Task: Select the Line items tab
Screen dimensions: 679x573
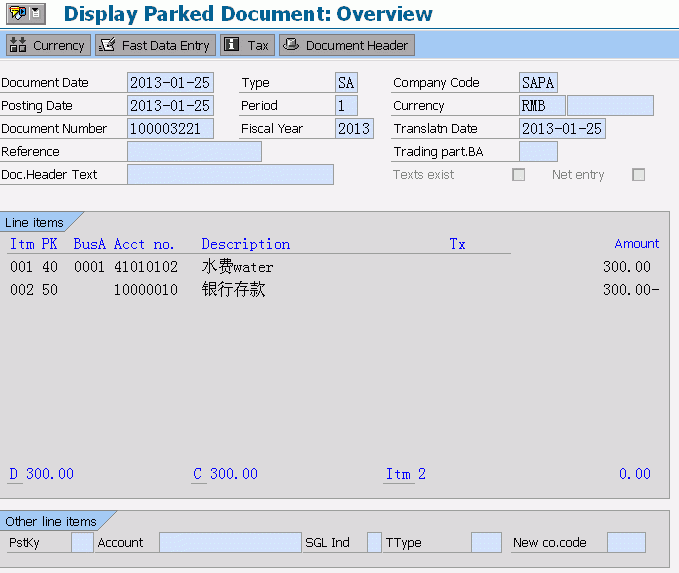Action: (35, 222)
